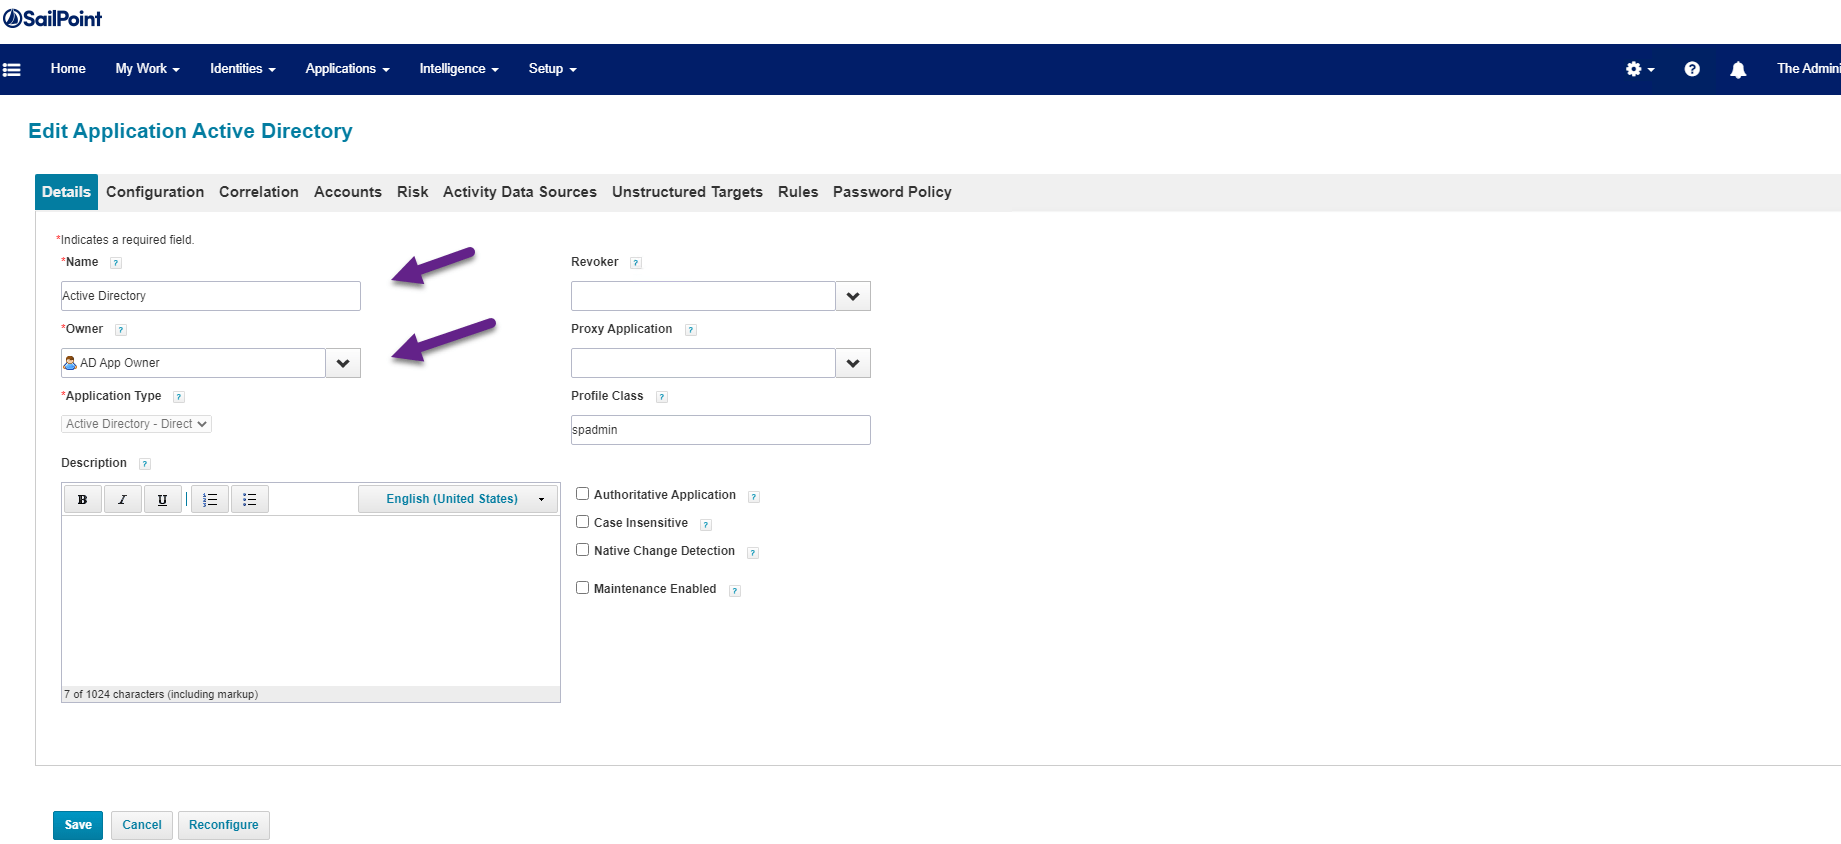Show help tooltip for Name field

click(116, 263)
